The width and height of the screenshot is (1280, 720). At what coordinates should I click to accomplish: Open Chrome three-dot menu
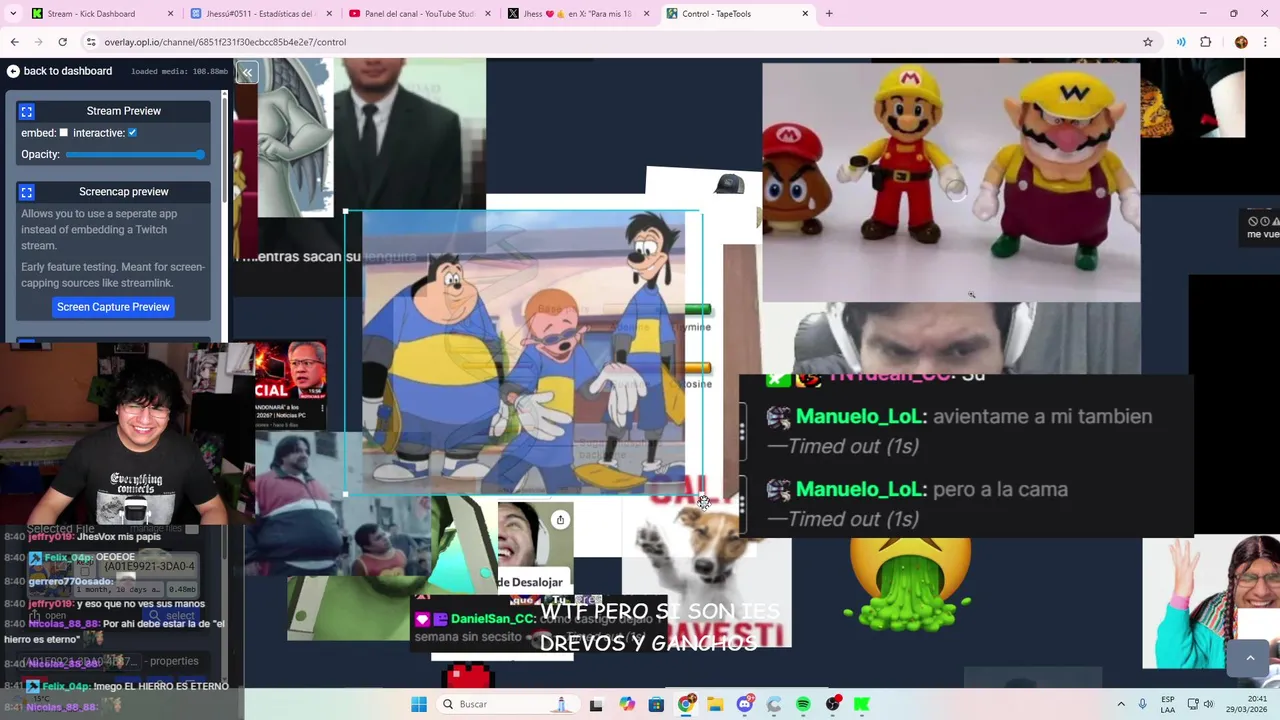(1265, 42)
